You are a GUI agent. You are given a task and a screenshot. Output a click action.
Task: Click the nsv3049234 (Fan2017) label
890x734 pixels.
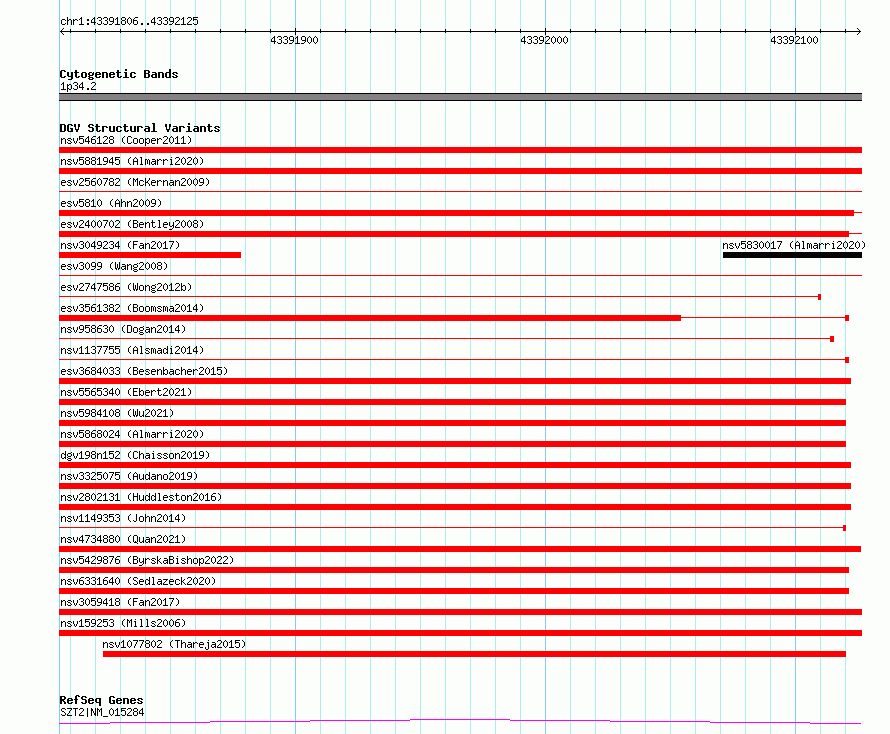(x=120, y=245)
